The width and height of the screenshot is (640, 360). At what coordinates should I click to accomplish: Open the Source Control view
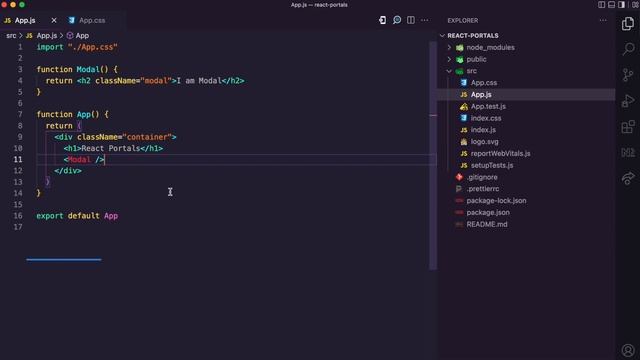coord(628,75)
